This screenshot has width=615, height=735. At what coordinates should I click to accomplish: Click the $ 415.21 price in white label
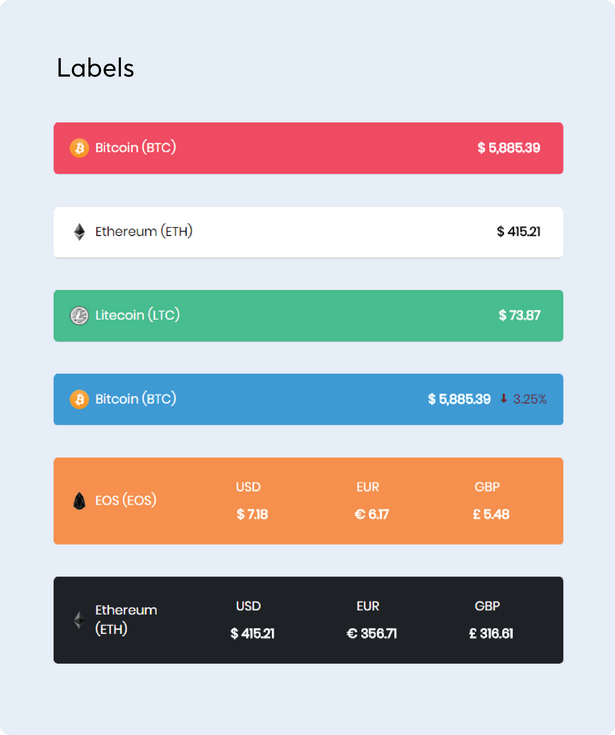point(518,232)
